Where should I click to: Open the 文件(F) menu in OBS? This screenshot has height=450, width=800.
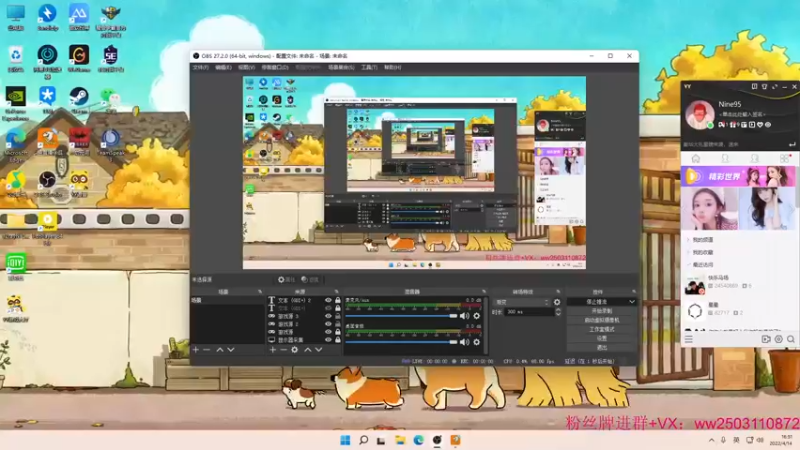pos(201,67)
